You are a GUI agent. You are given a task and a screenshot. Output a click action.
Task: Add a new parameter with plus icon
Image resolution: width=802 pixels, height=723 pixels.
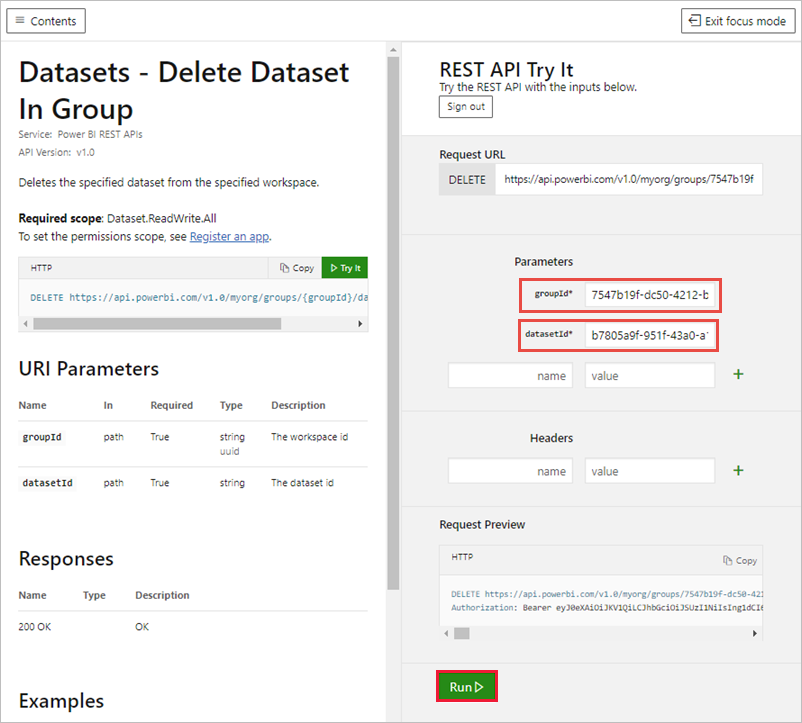(x=739, y=374)
